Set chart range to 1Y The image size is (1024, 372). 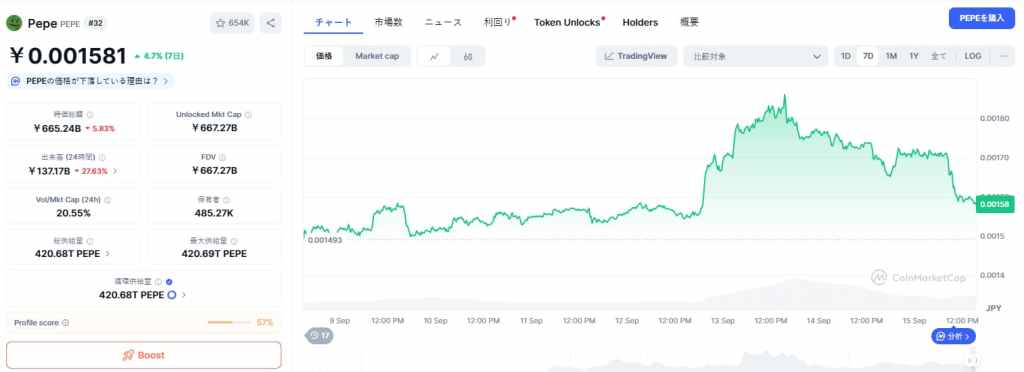[x=914, y=56]
